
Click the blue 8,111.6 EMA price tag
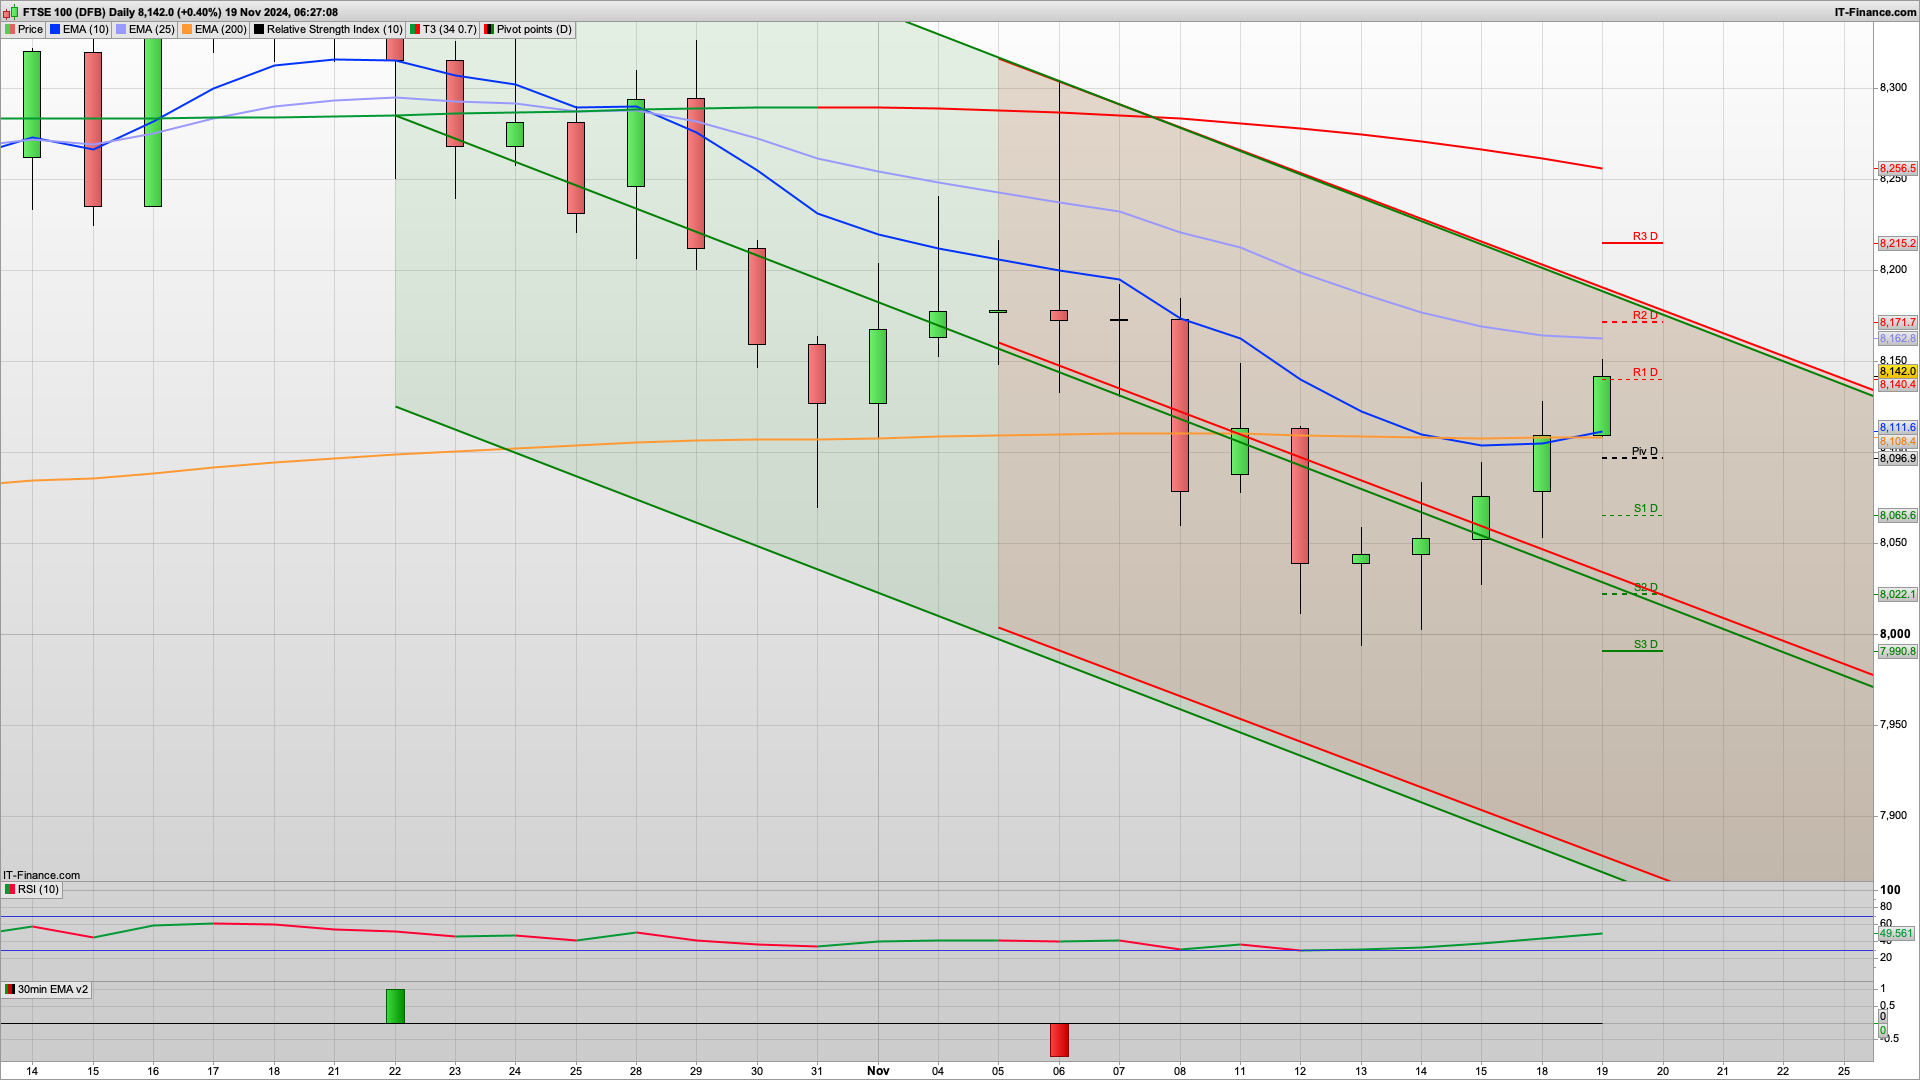point(1897,428)
